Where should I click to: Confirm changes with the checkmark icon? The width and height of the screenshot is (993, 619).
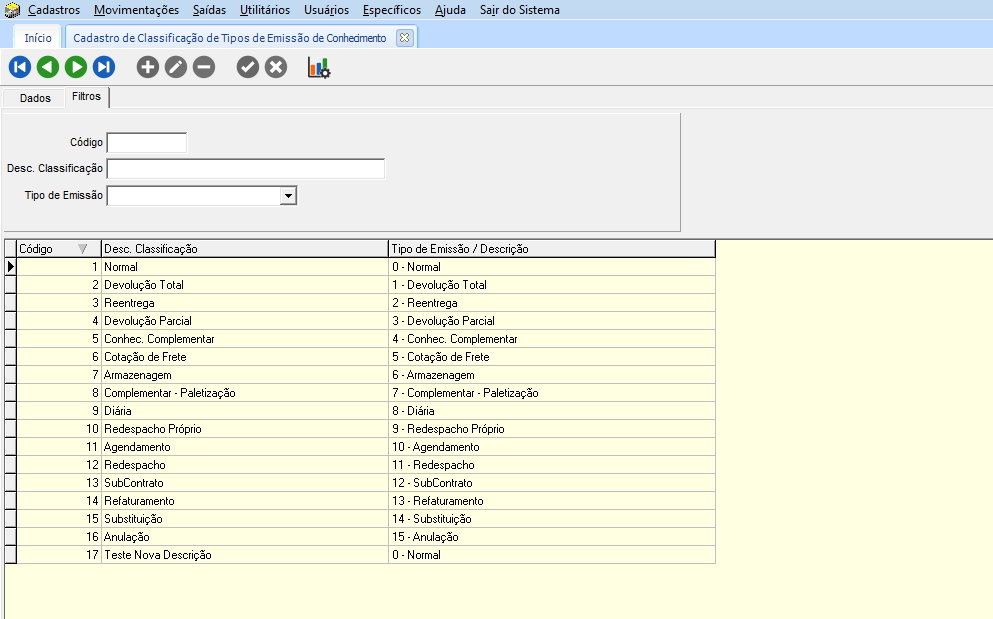click(x=248, y=67)
